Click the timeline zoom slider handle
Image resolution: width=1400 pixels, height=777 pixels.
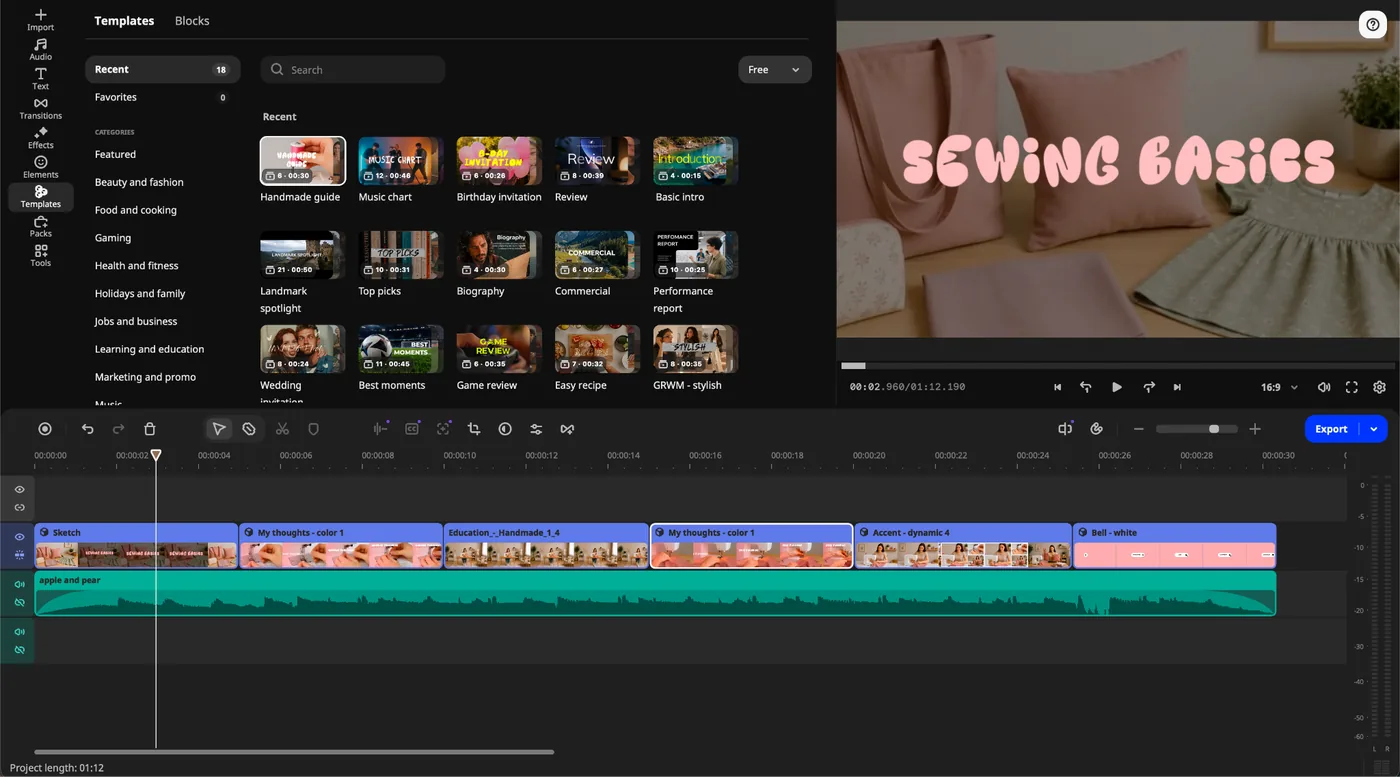pos(1214,429)
